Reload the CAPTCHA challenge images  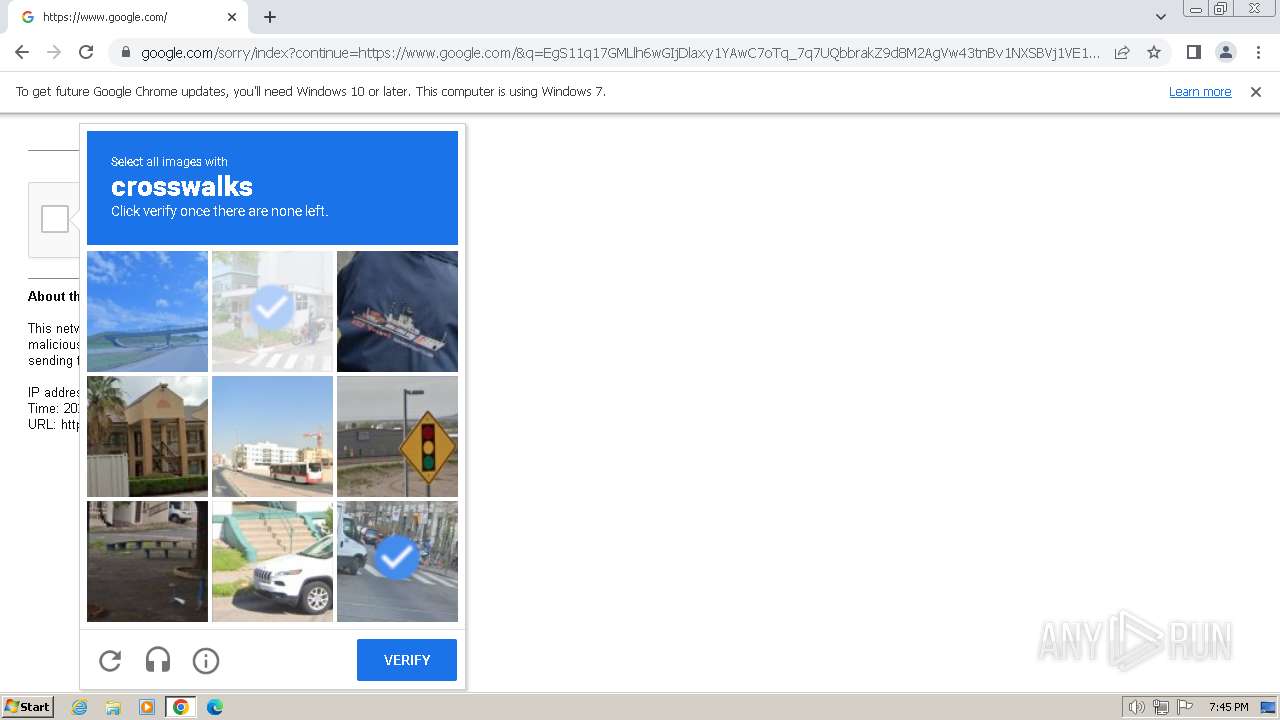click(x=110, y=660)
